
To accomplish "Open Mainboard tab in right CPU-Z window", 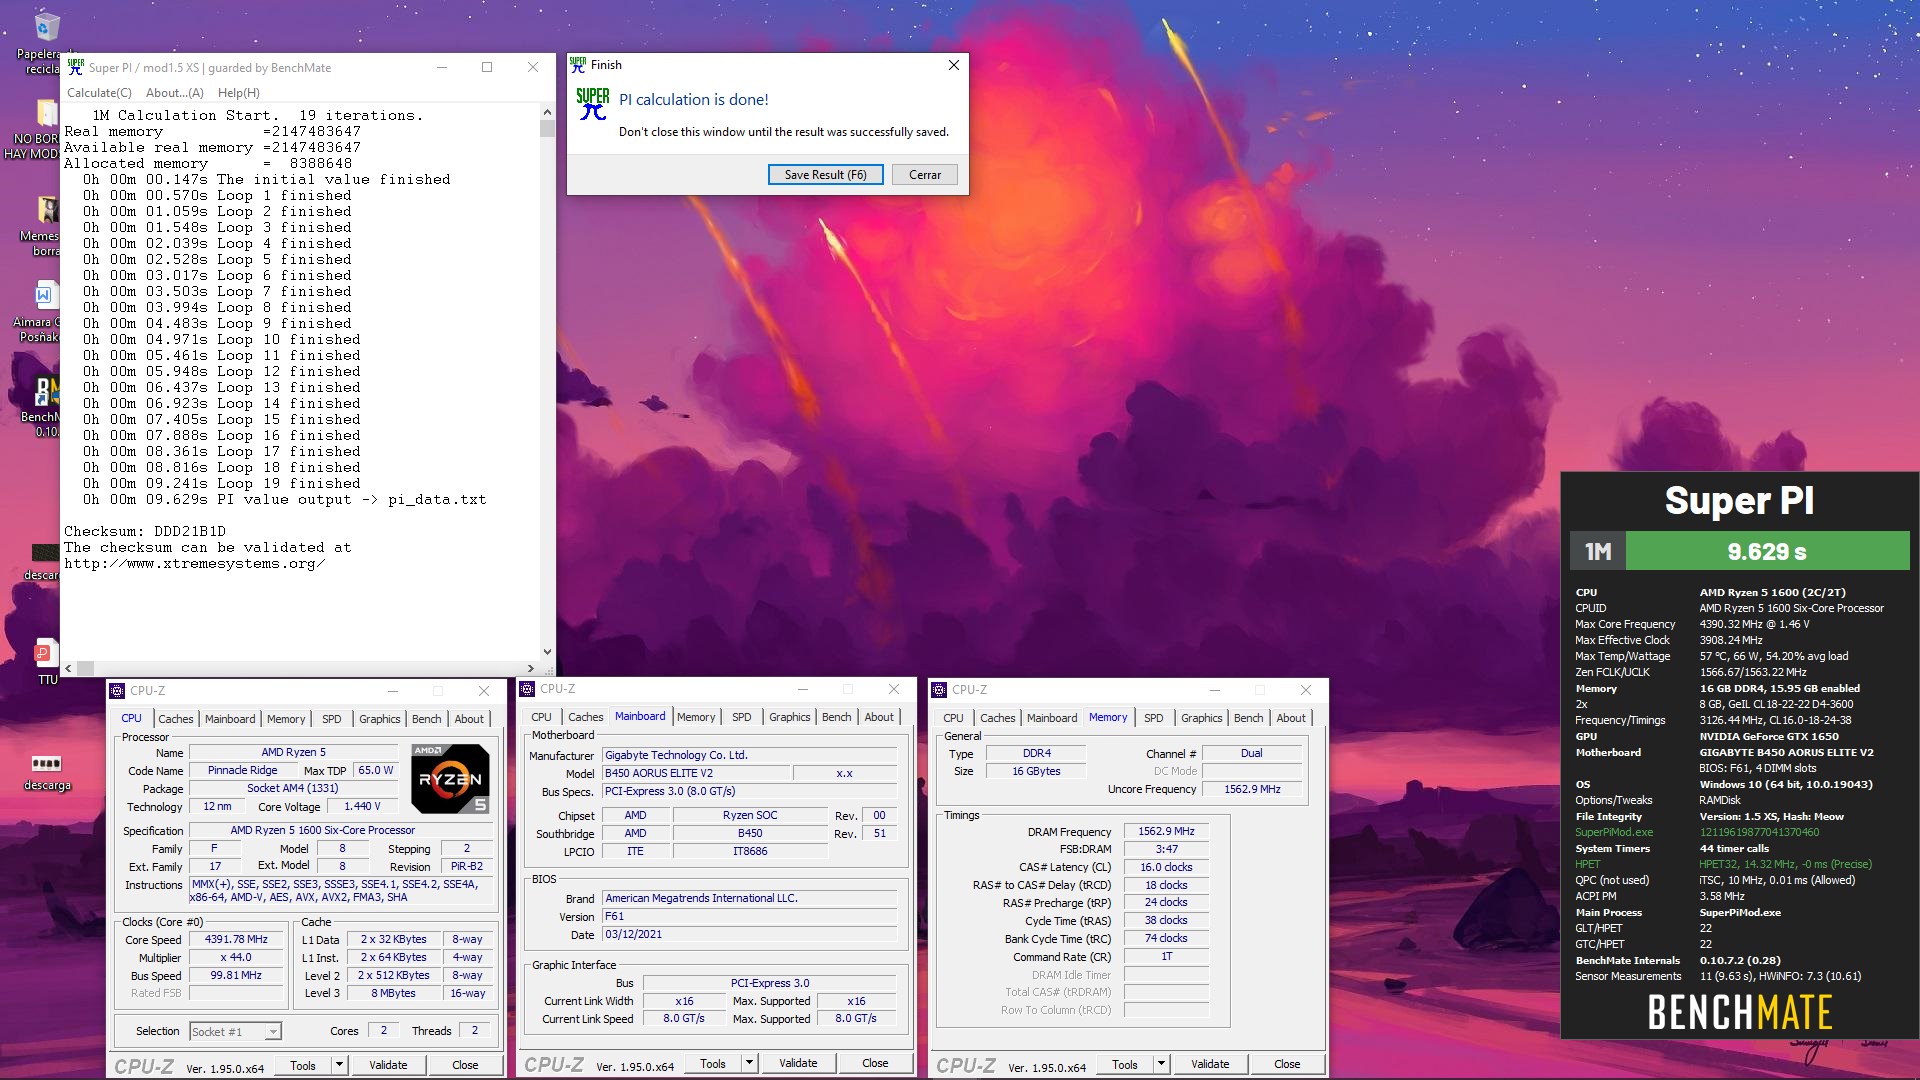I will coord(1052,718).
